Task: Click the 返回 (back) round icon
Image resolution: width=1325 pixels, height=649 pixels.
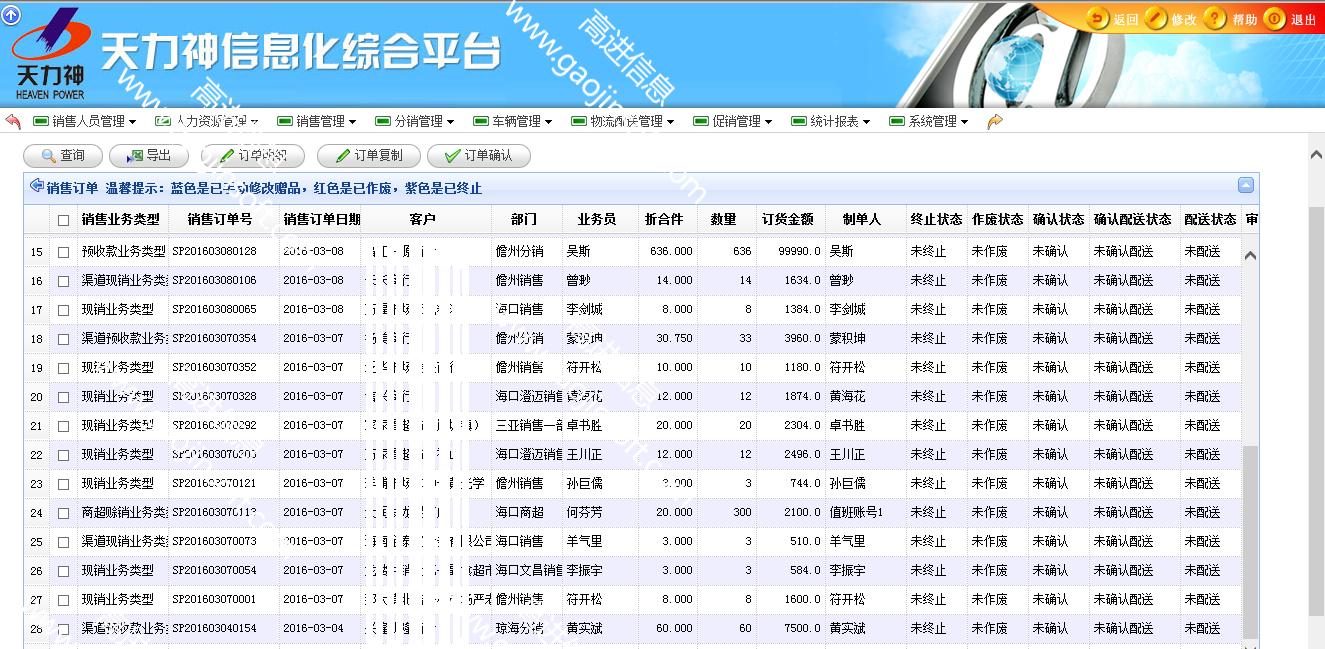Action: pos(1098,19)
